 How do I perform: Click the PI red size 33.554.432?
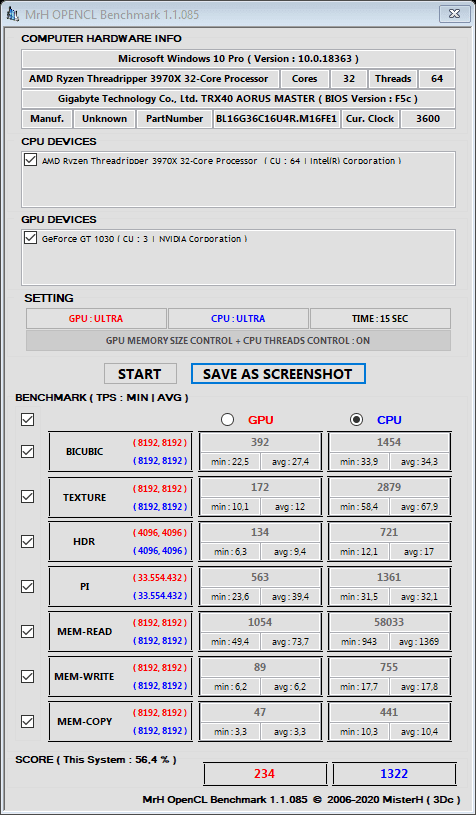160,577
